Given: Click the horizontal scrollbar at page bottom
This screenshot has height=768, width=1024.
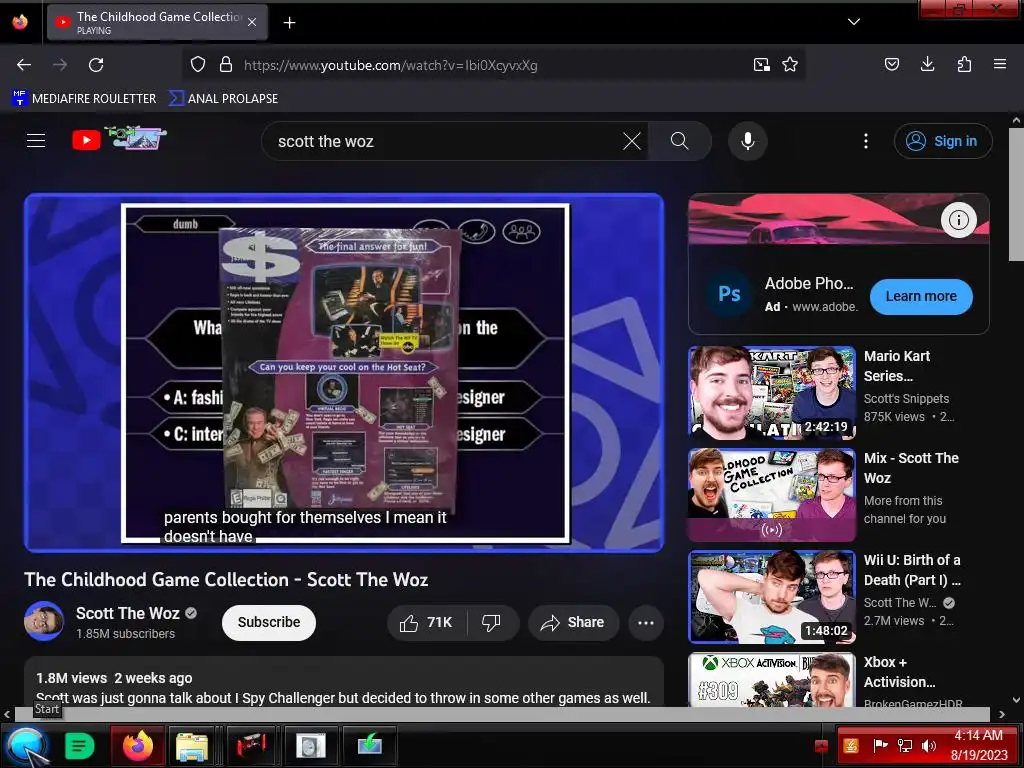Looking at the screenshot, I should tap(503, 714).
